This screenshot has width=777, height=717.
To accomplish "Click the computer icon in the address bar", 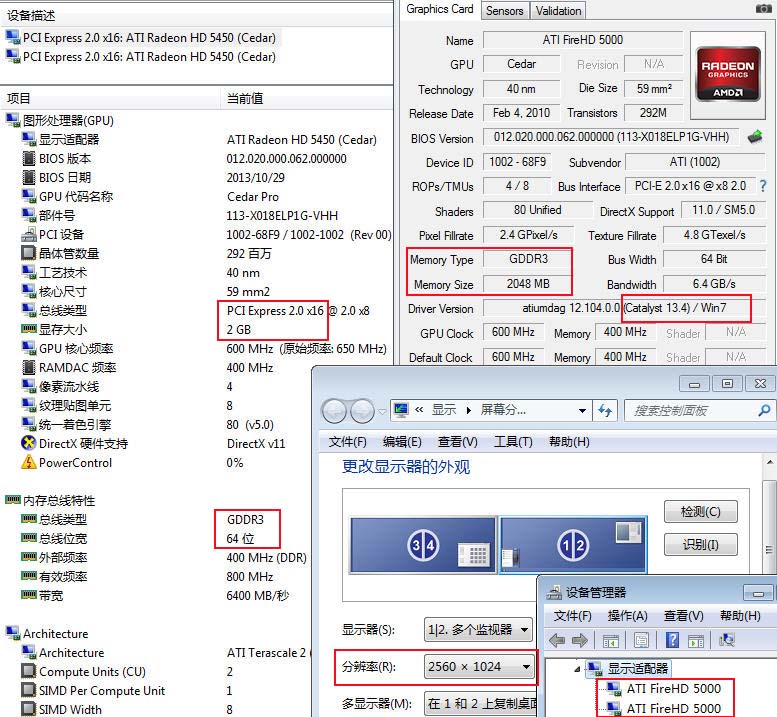I will [401, 410].
